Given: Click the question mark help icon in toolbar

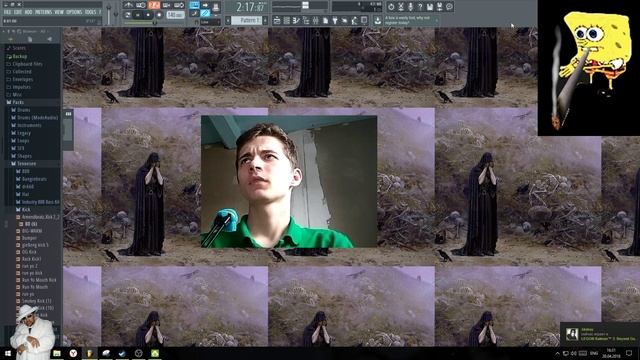Looking at the screenshot, I should [x=420, y=7].
